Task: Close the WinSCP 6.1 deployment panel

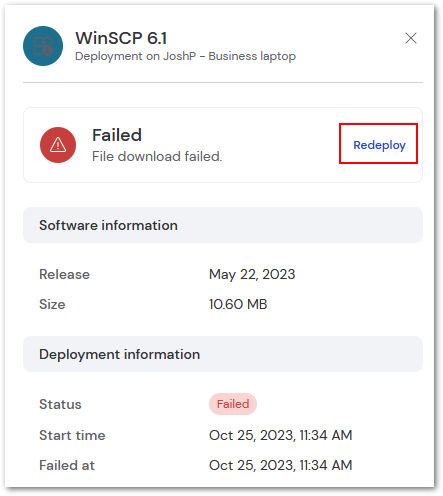Action: tap(411, 38)
